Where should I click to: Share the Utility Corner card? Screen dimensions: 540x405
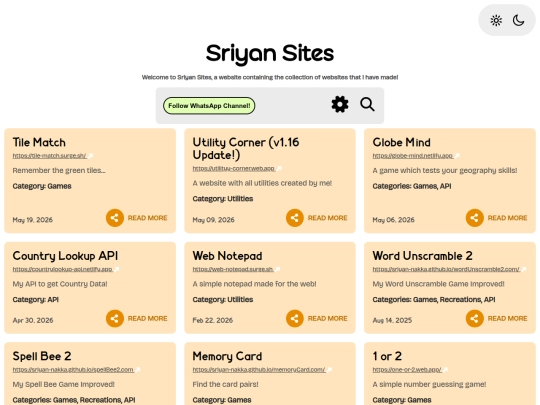[294, 218]
